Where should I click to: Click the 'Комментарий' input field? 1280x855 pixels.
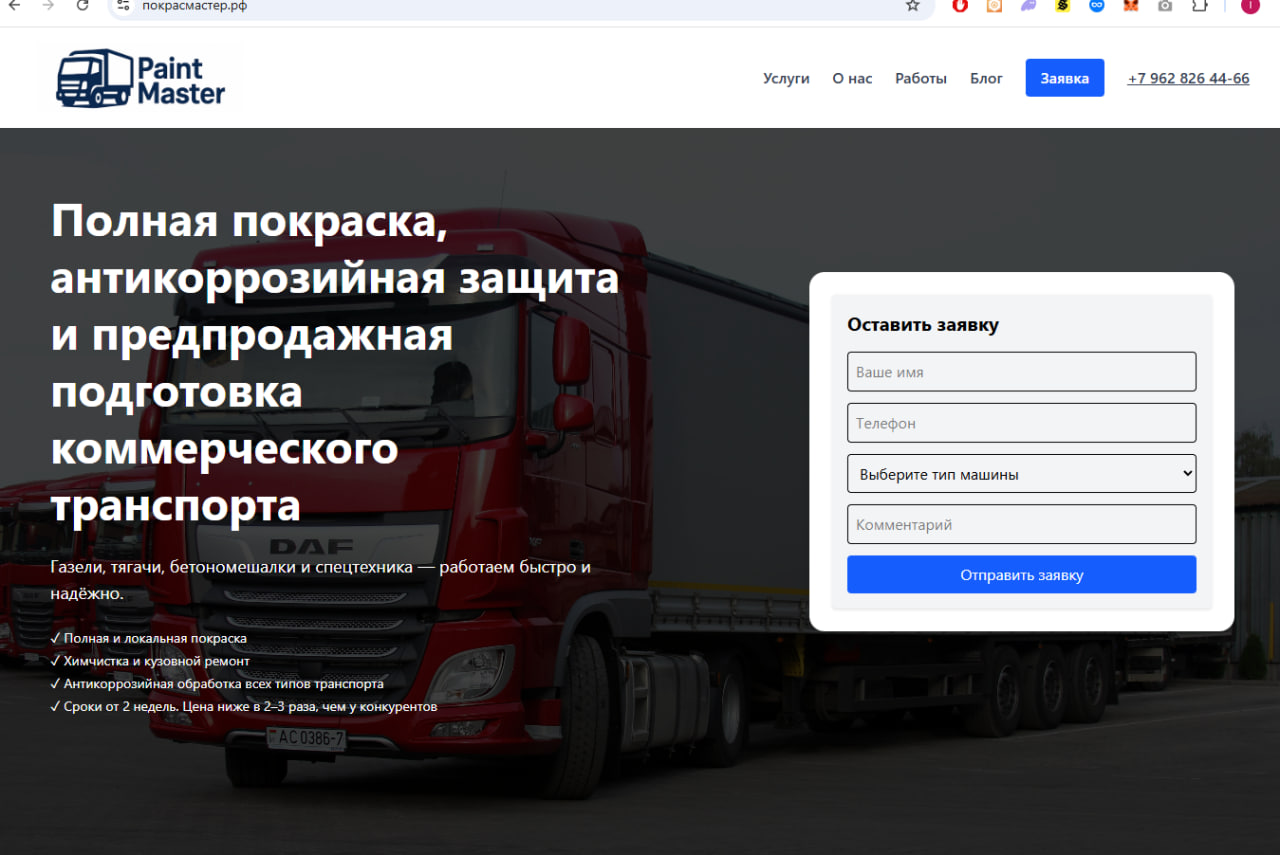[1021, 524]
